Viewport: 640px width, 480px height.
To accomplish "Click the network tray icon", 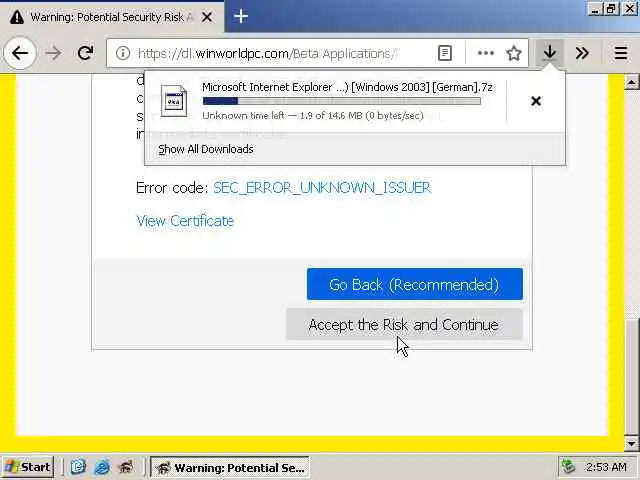I will pos(568,467).
